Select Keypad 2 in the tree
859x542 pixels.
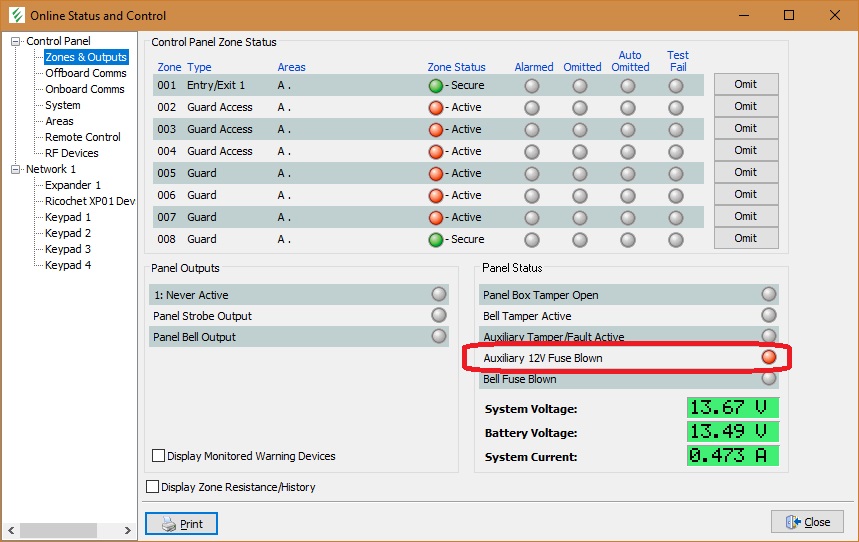[68, 233]
